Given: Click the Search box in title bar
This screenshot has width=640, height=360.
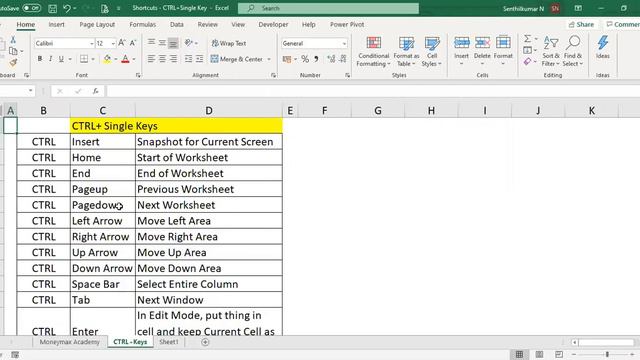Looking at the screenshot, I should click(x=328, y=8).
